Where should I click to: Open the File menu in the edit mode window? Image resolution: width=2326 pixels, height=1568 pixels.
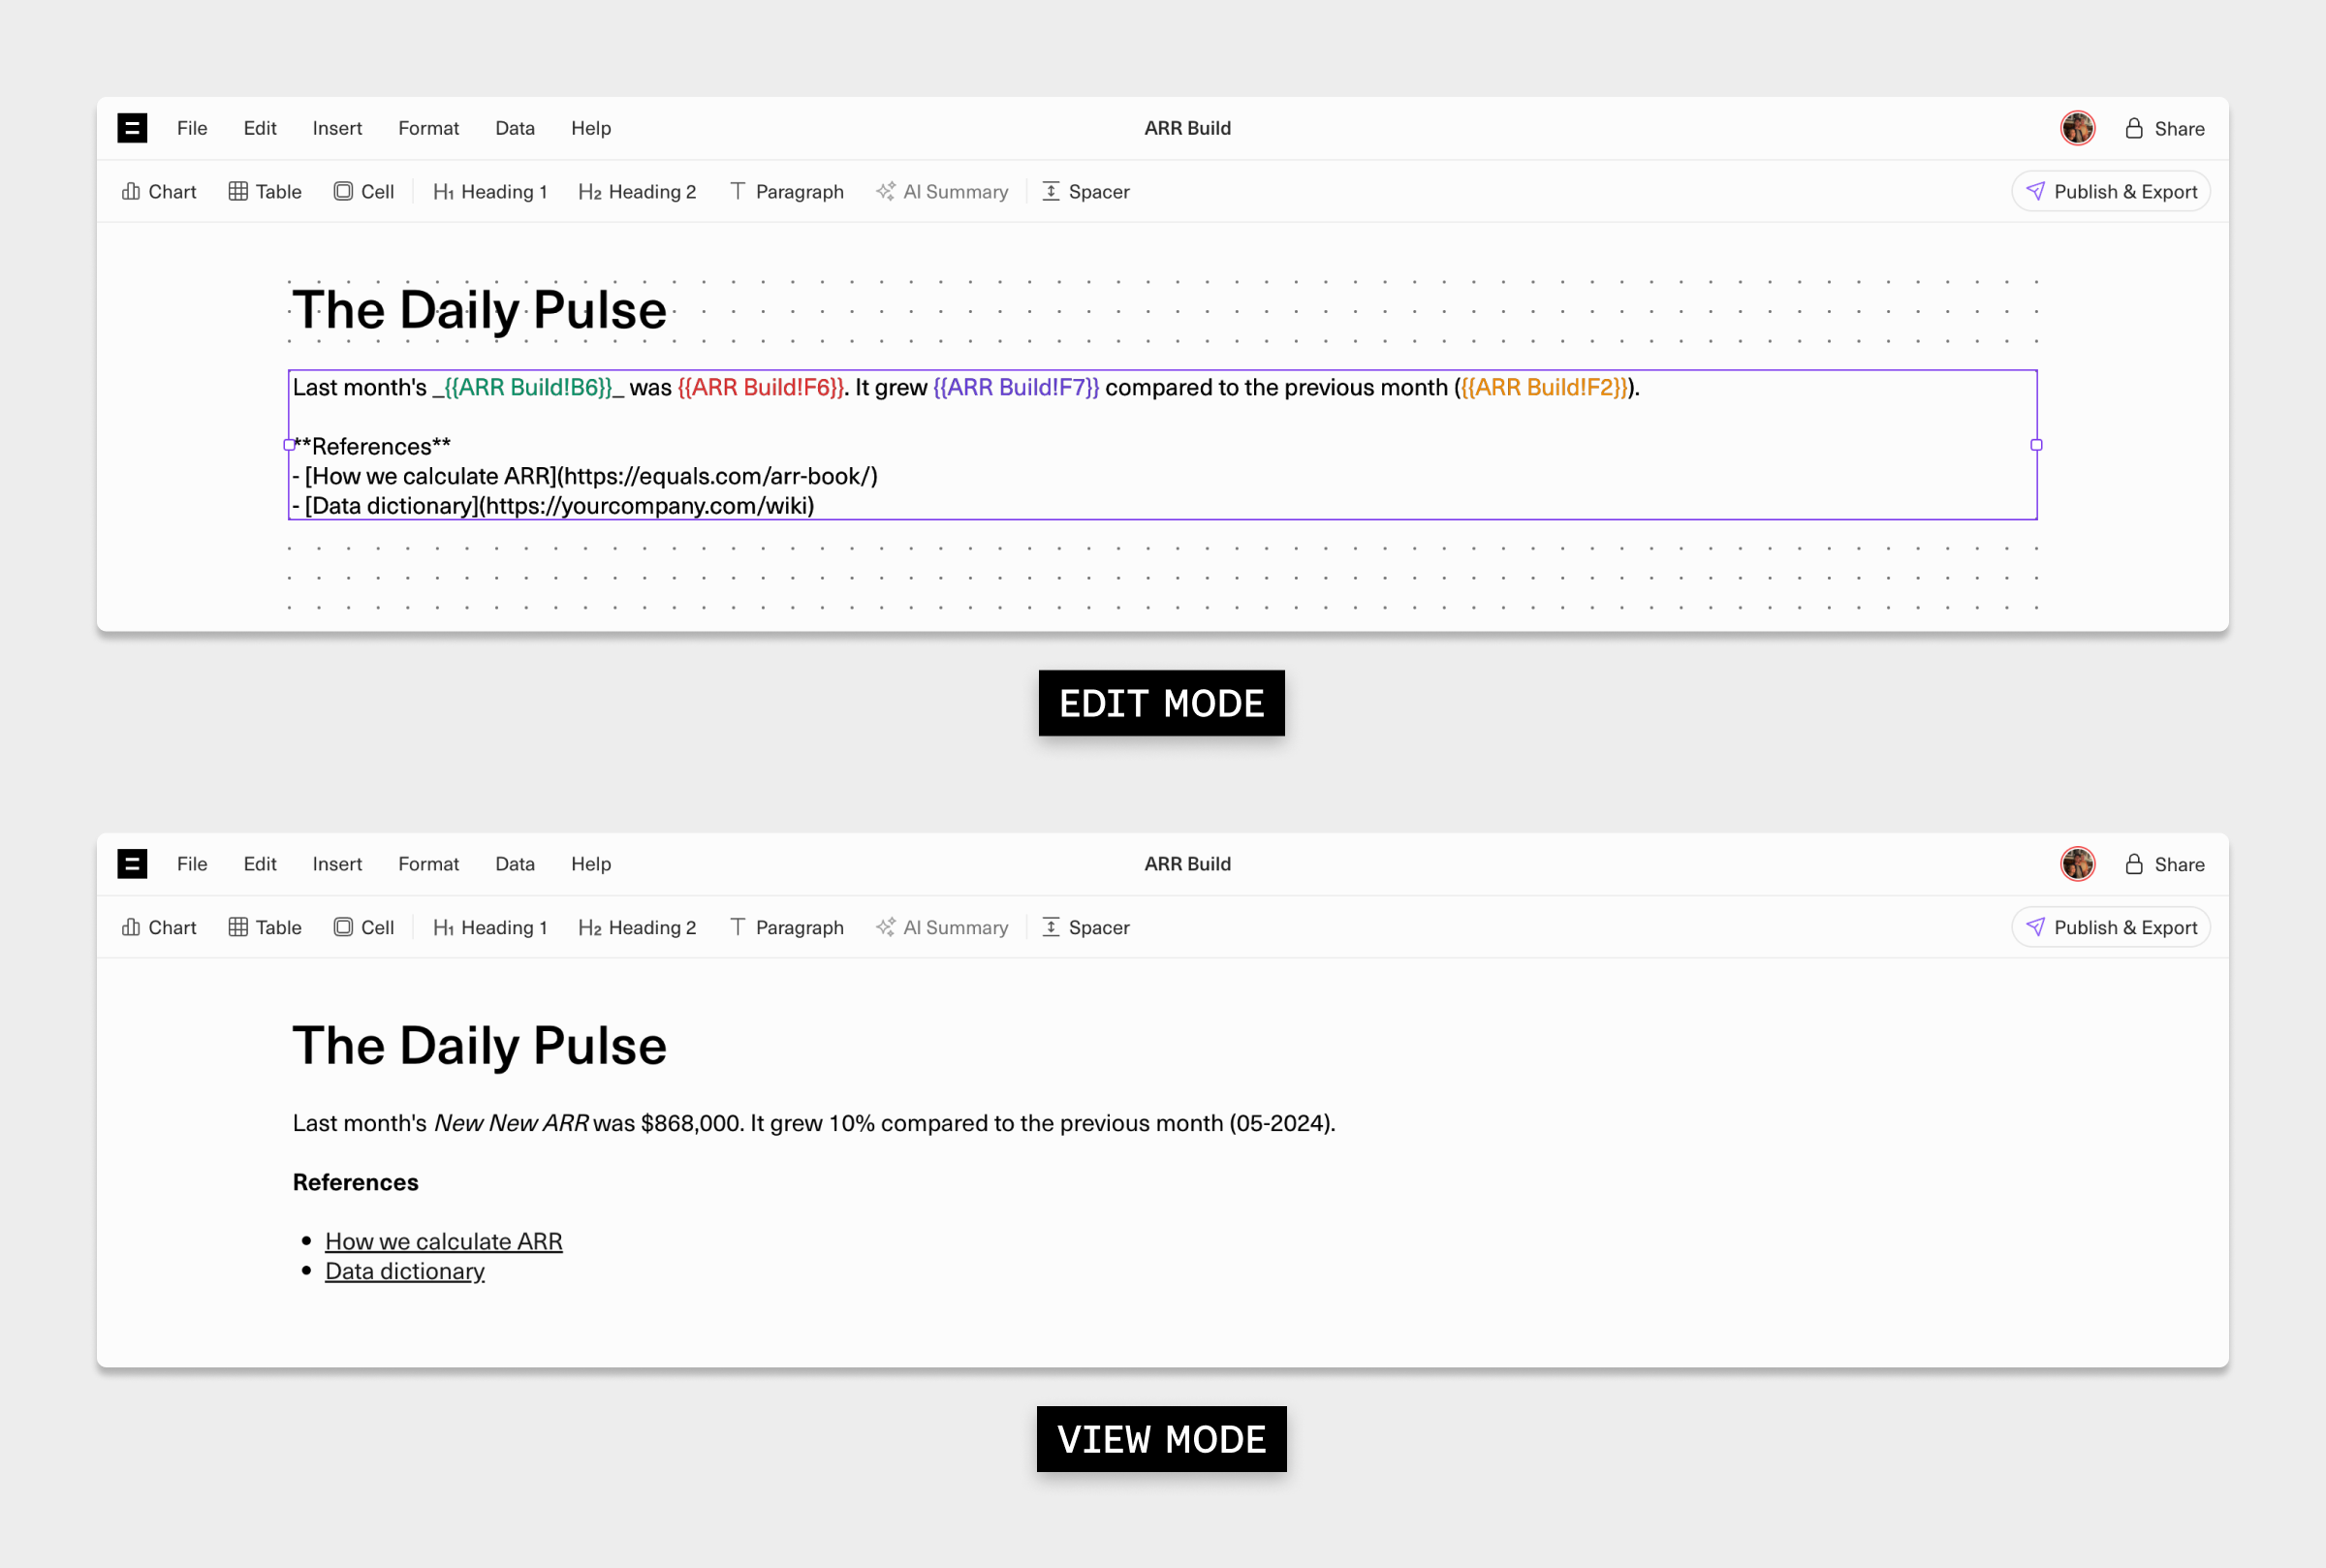(192, 128)
